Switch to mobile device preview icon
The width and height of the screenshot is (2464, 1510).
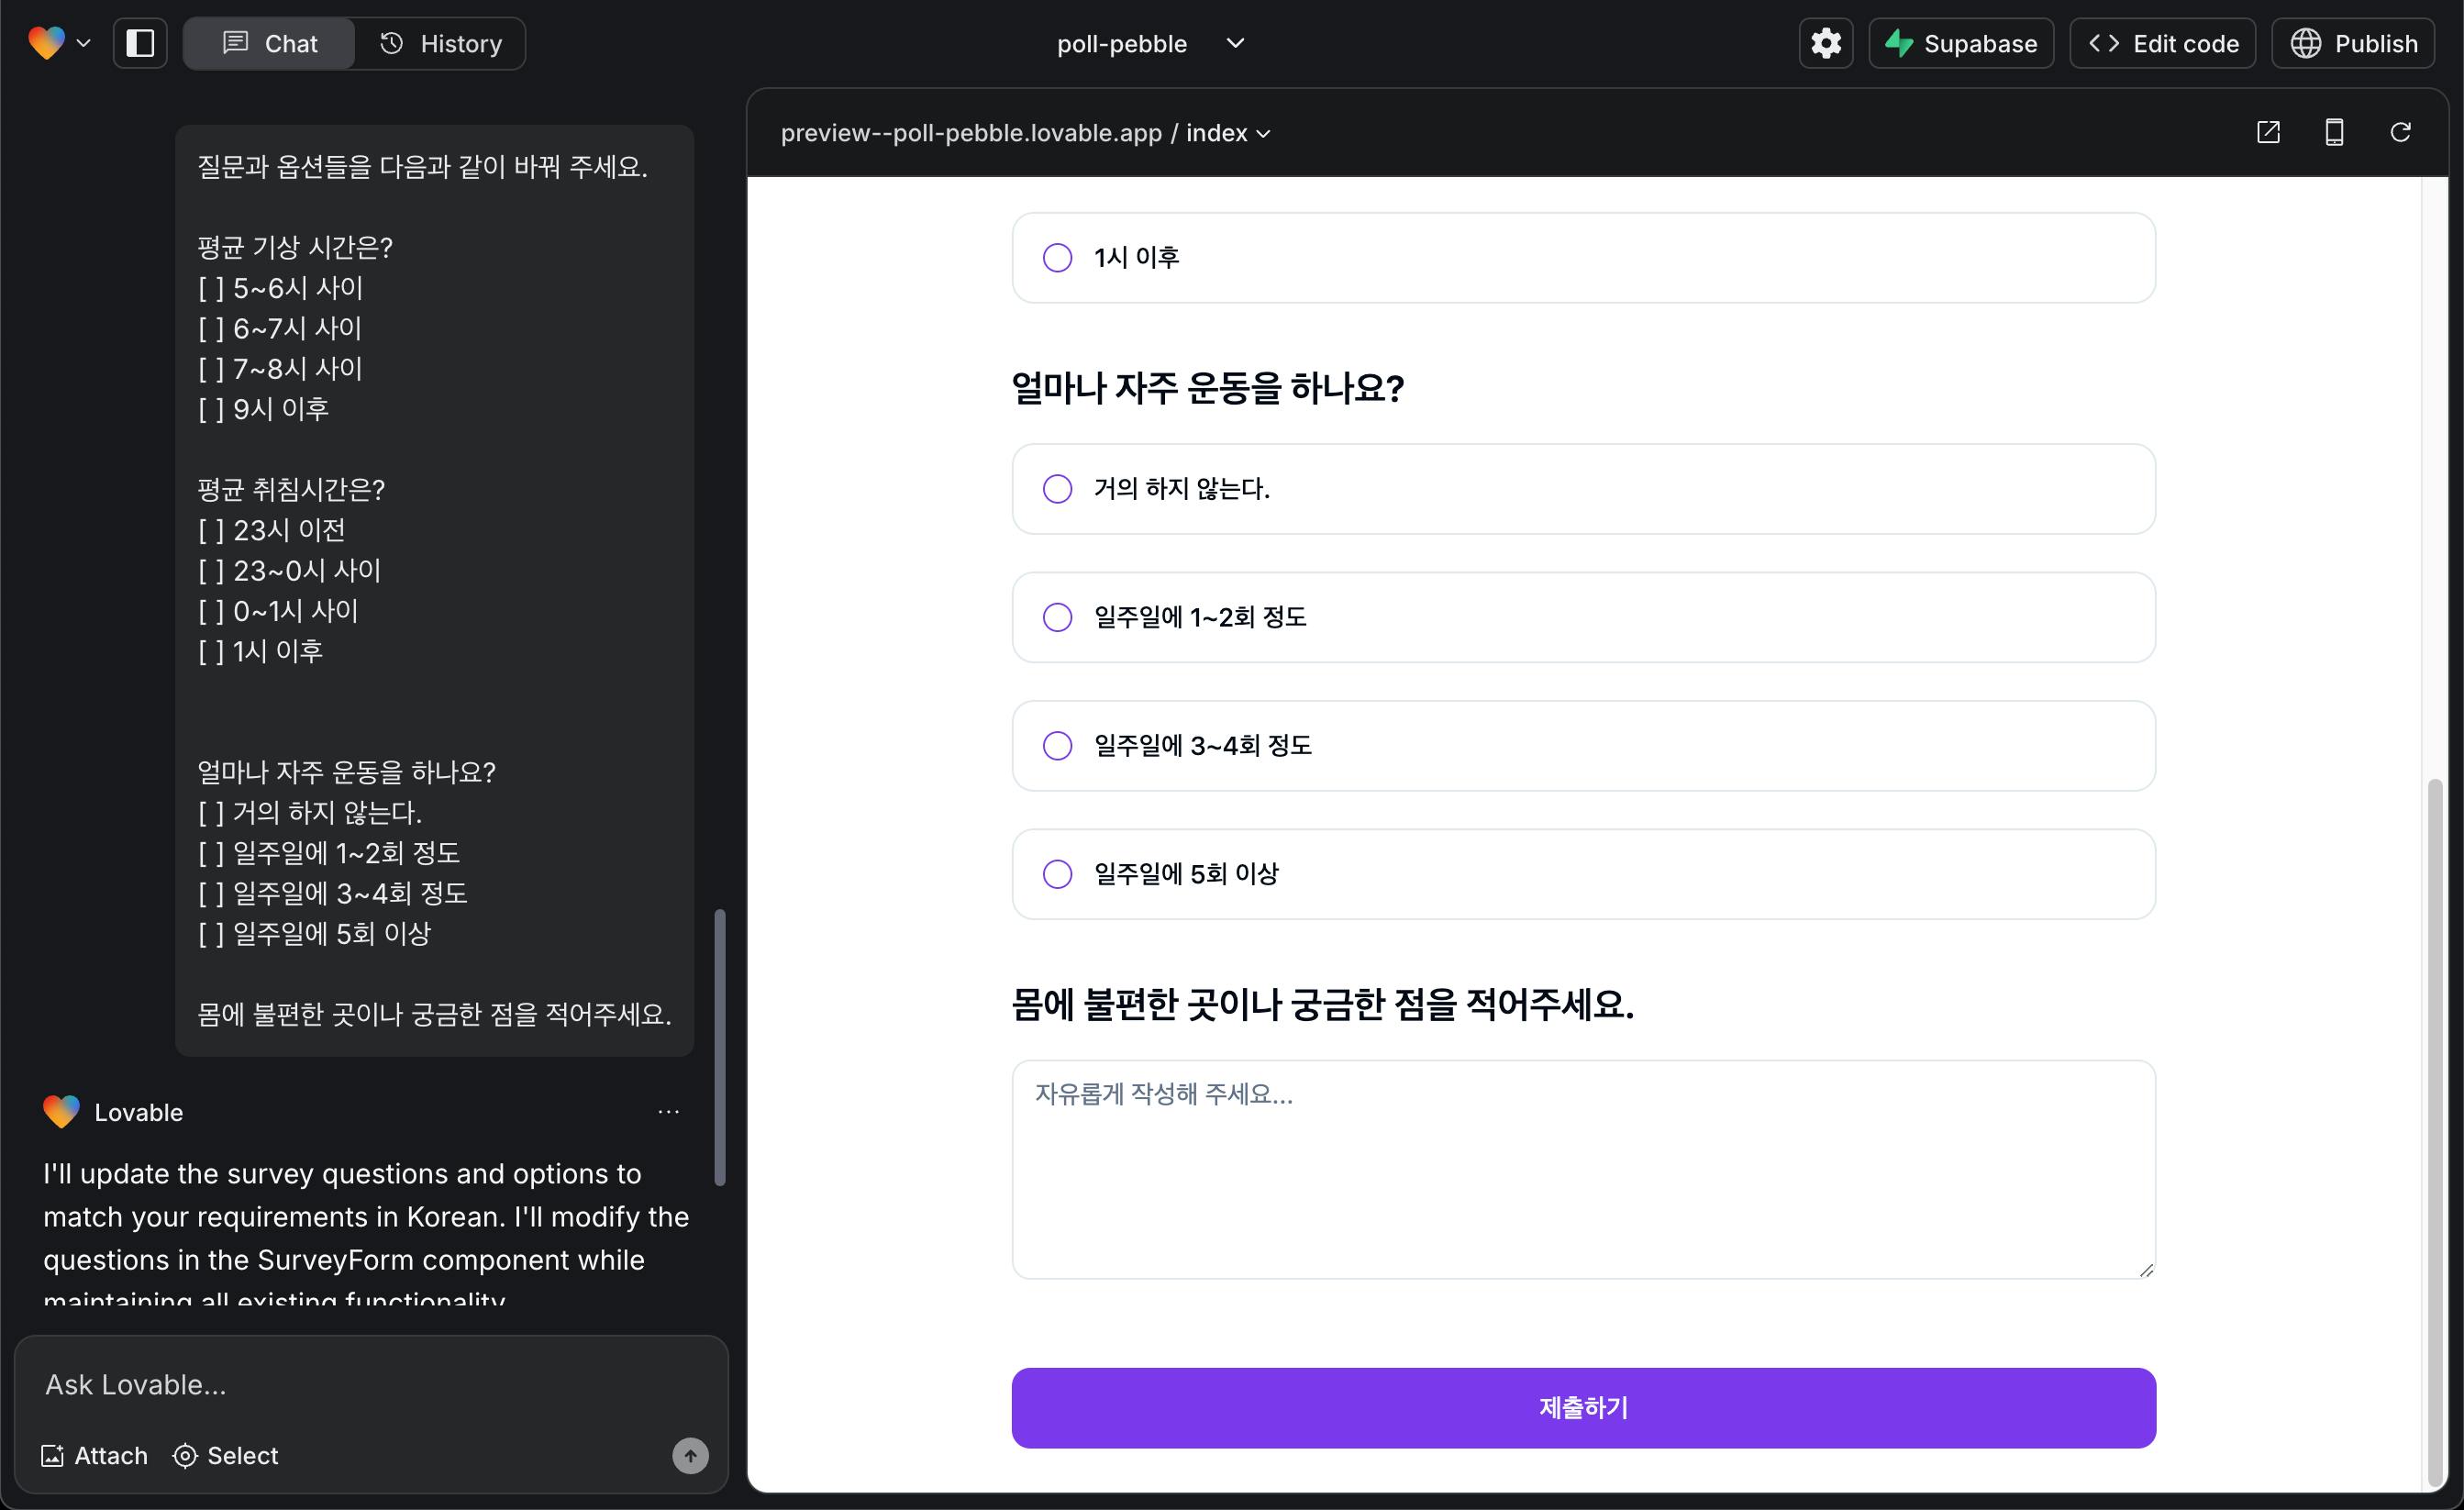[2334, 132]
